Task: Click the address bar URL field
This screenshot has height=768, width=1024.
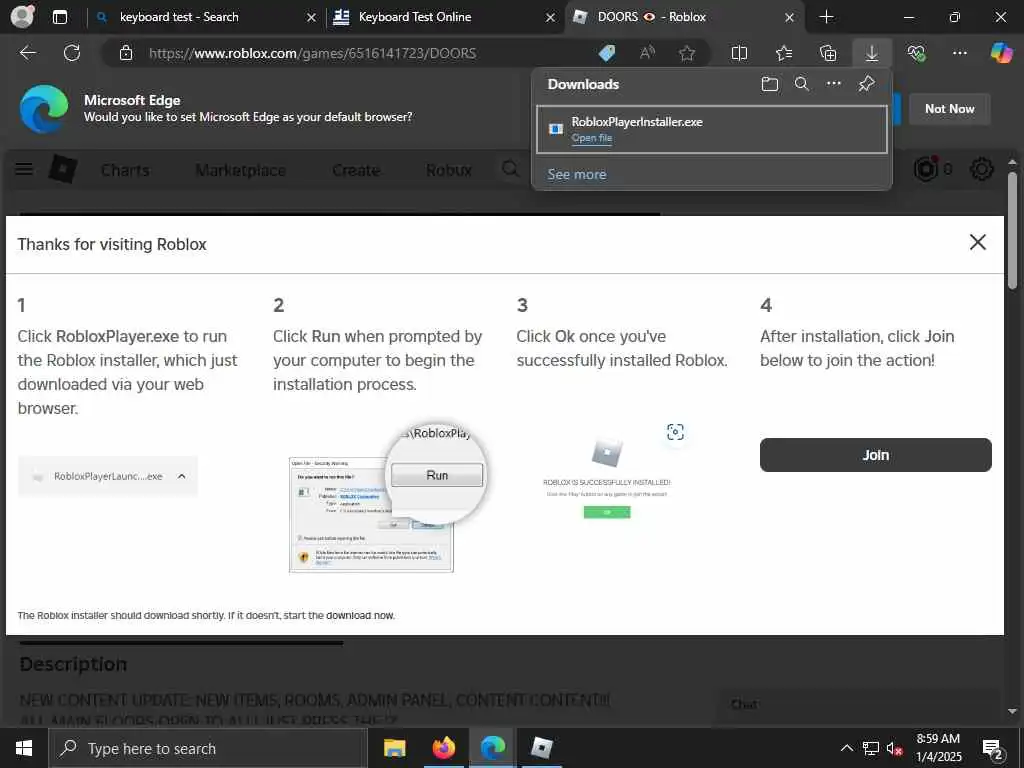Action: tap(312, 53)
